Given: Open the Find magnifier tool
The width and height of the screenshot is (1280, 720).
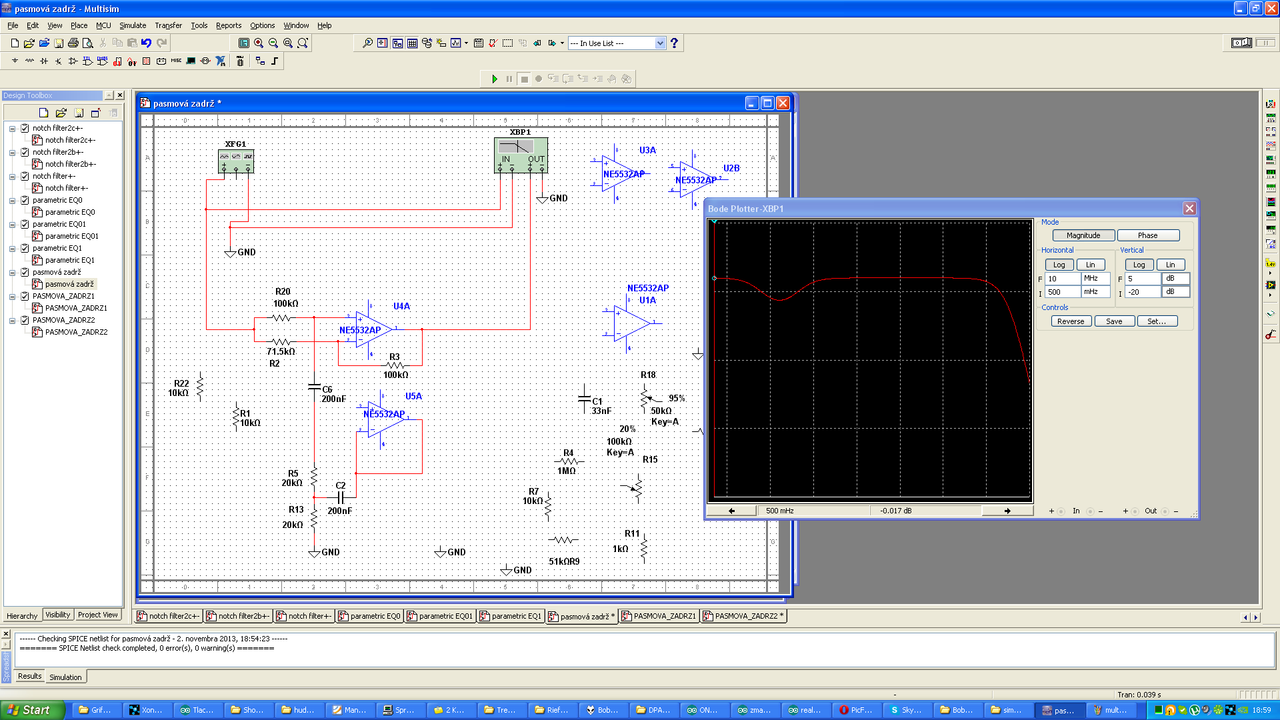Looking at the screenshot, I should [x=368, y=44].
